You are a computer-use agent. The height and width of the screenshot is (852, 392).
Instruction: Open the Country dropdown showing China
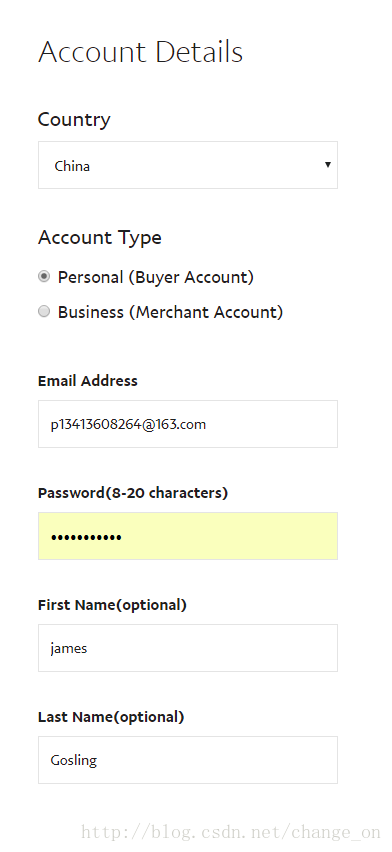pyautogui.click(x=188, y=165)
